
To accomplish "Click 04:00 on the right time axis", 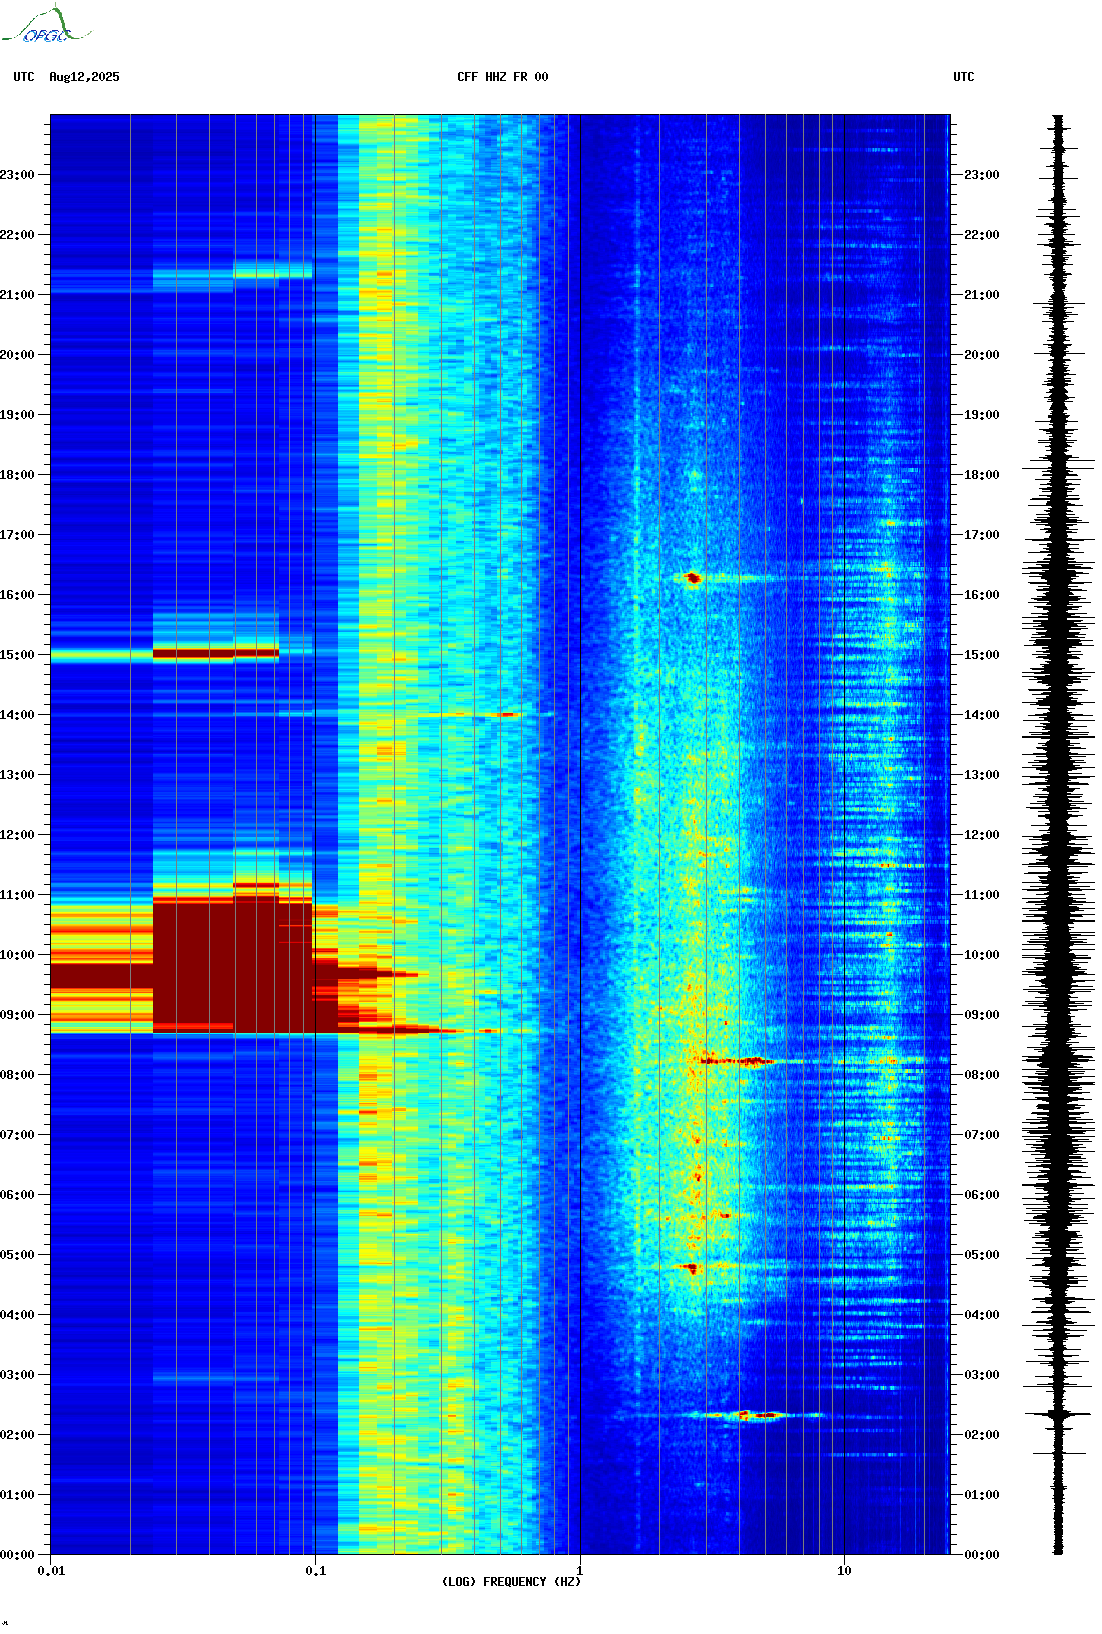I will click(982, 1315).
